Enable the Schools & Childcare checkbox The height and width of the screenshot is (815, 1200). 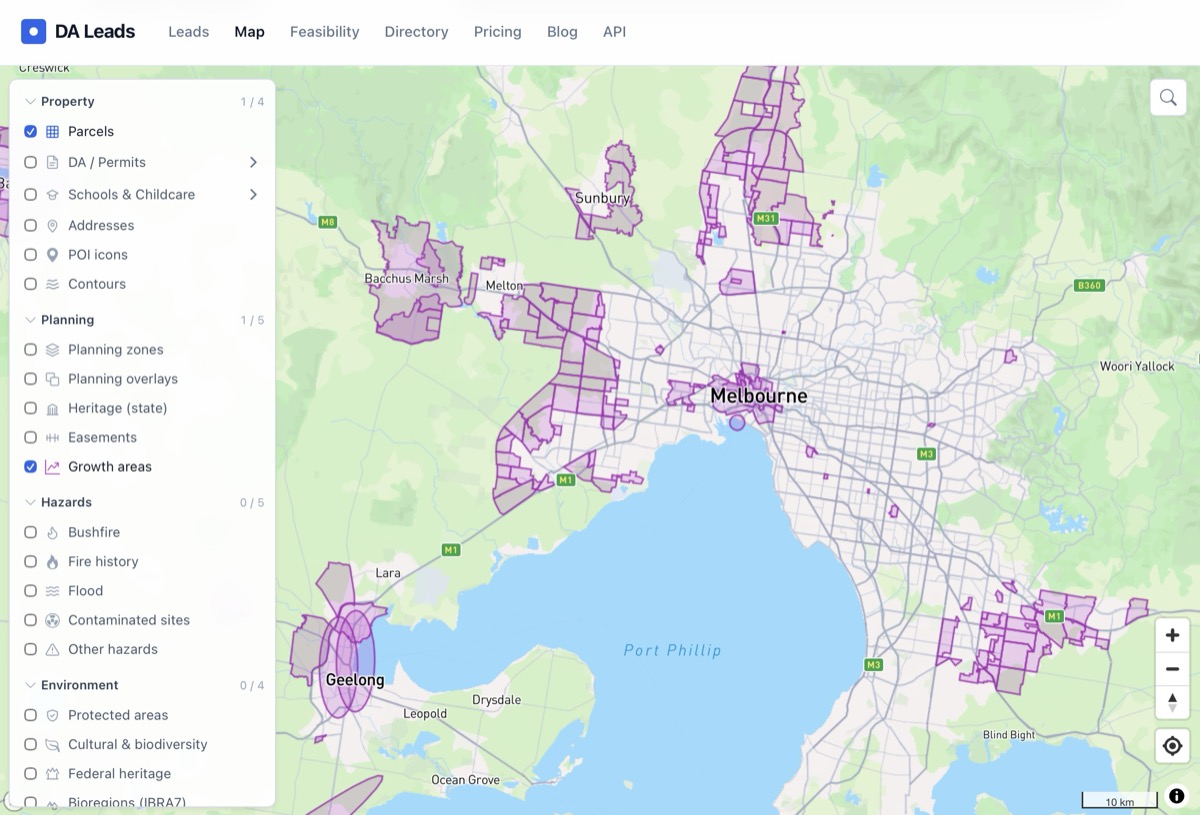(31, 195)
